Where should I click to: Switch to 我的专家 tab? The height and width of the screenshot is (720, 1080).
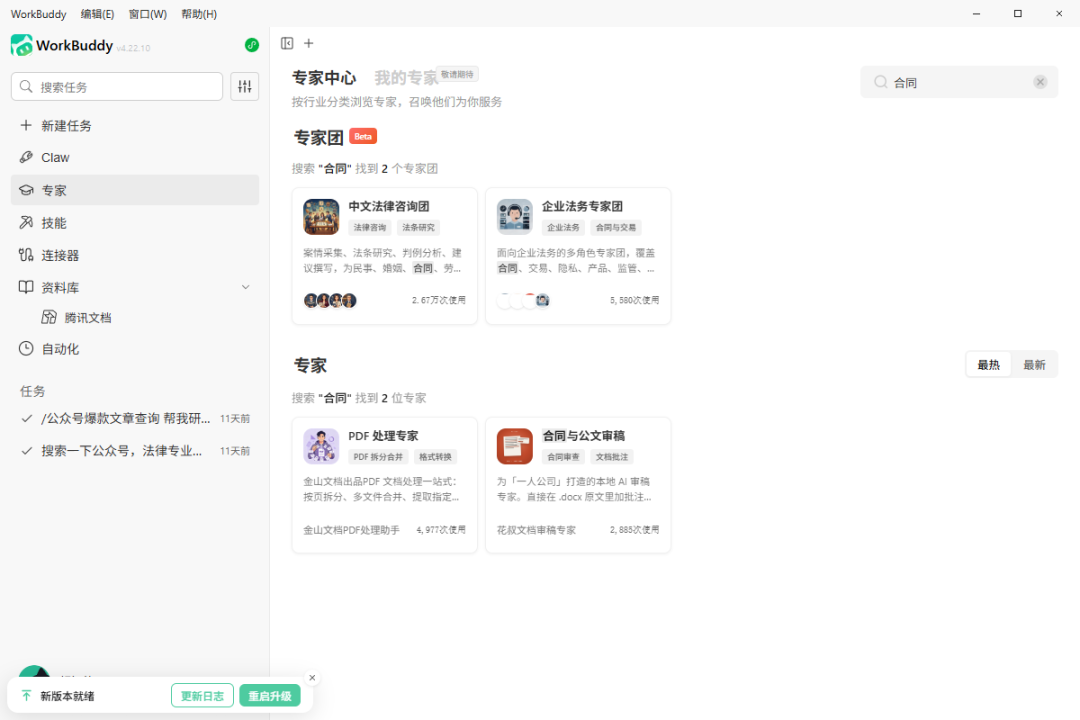(x=406, y=78)
